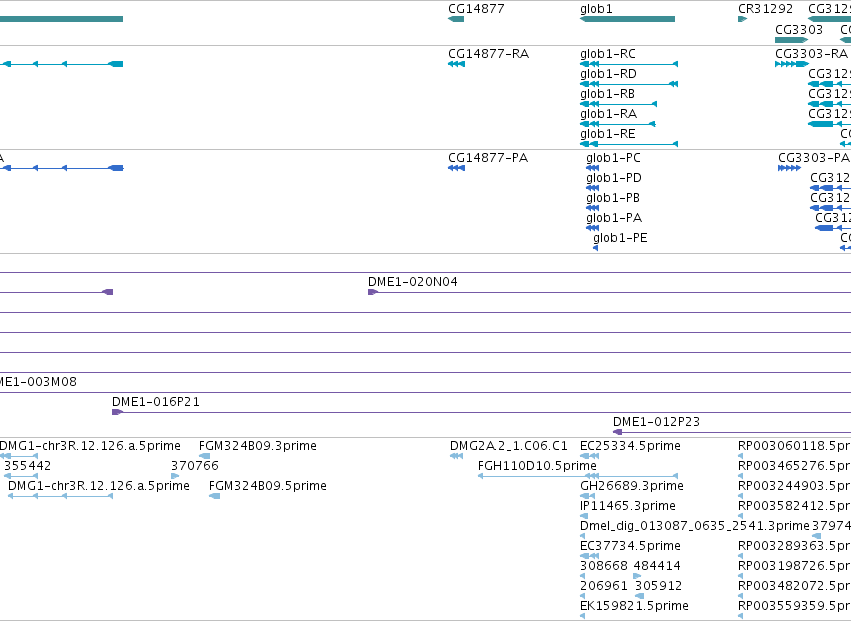This screenshot has width=851, height=621.
Task: Click the EC37734.5prime EST label
Action: pos(630,546)
